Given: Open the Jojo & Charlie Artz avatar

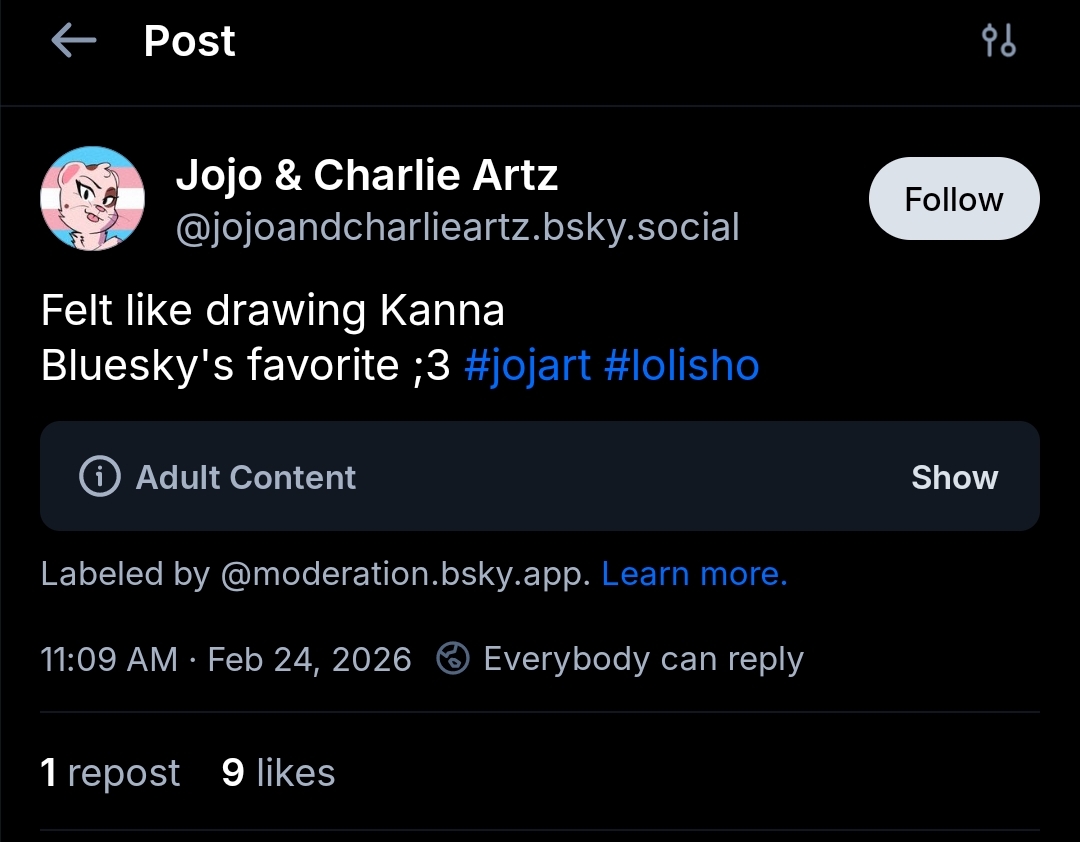Looking at the screenshot, I should [x=93, y=198].
